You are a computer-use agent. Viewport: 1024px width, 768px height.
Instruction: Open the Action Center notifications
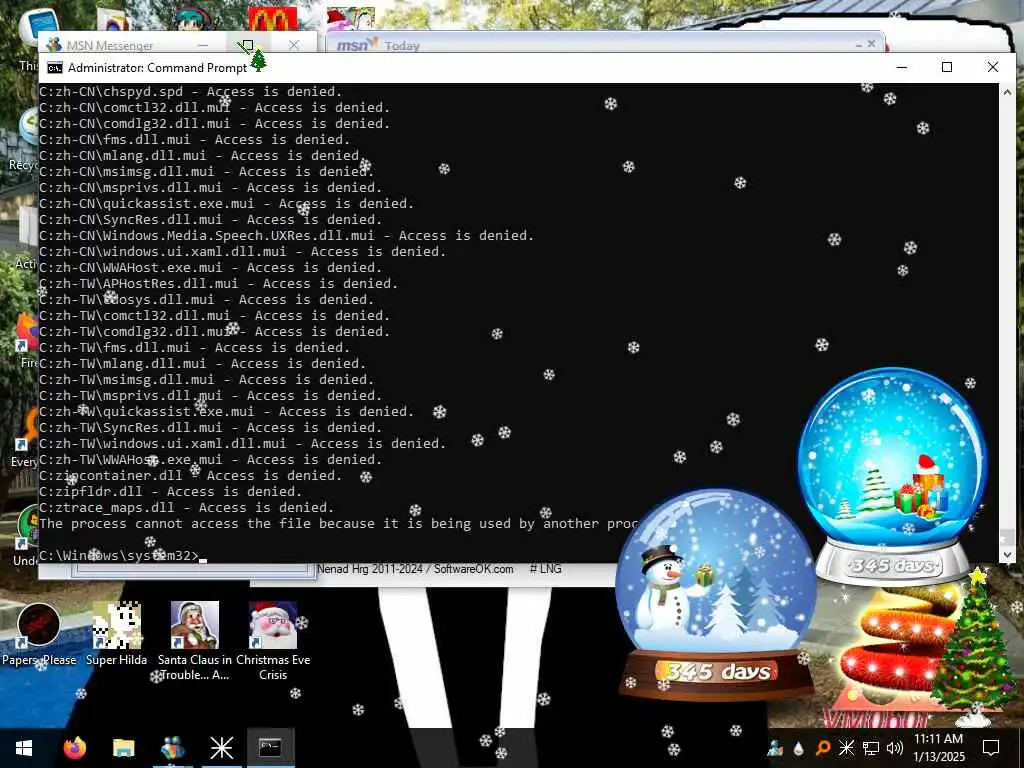[x=991, y=748]
